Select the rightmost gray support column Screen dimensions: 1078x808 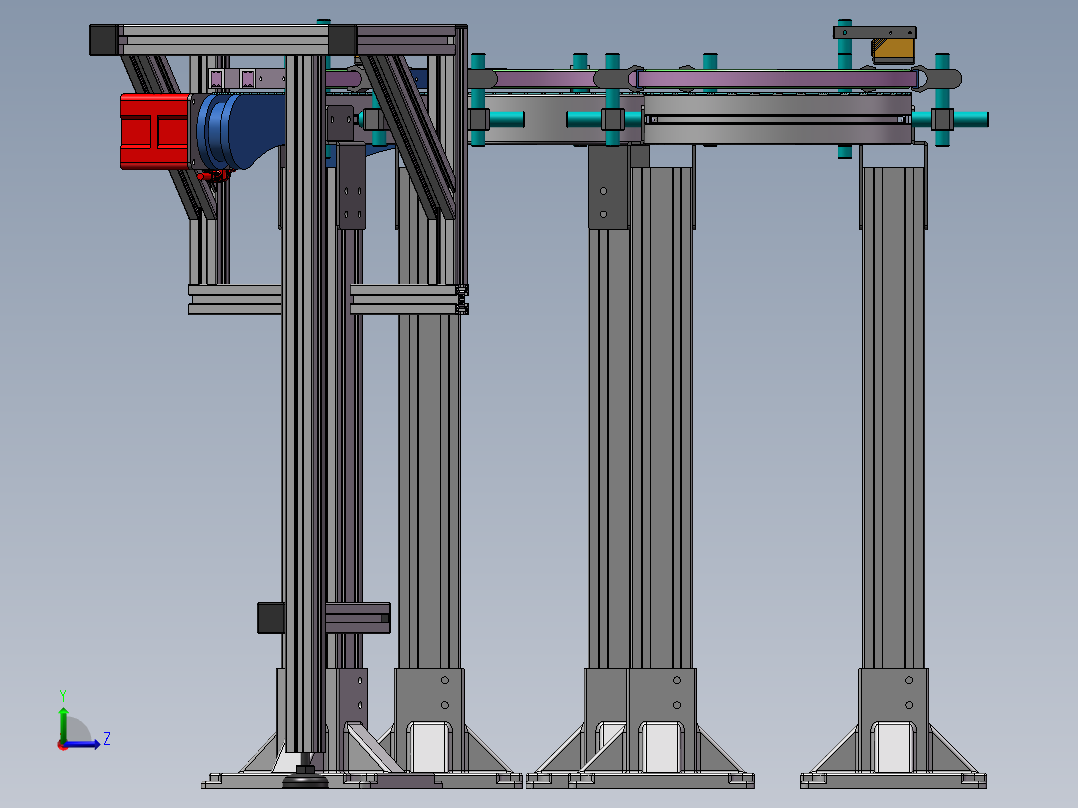[x=893, y=417]
